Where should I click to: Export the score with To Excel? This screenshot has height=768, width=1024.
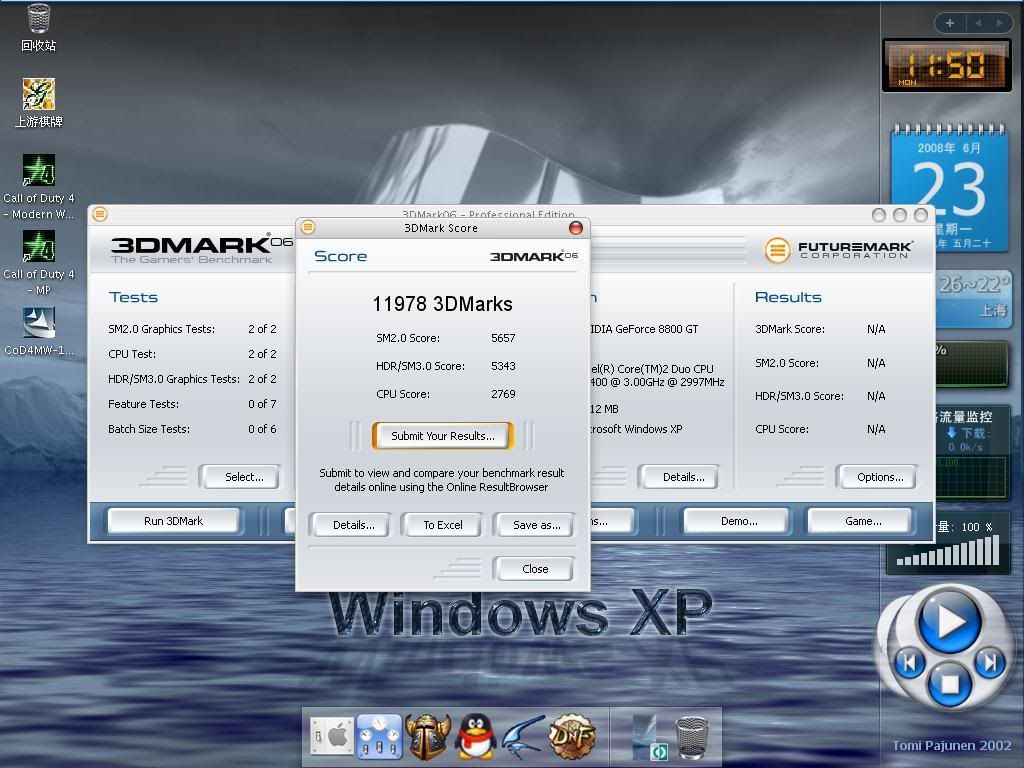pos(443,525)
